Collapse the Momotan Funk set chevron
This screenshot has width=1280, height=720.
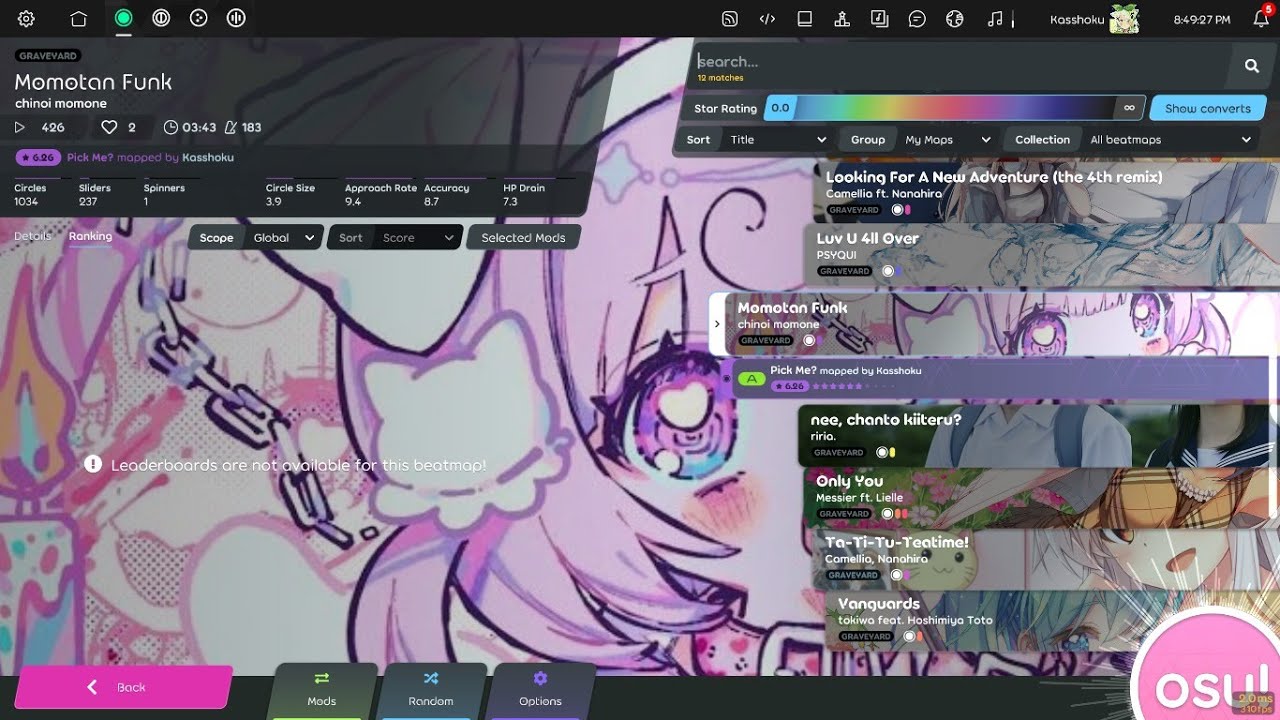tap(717, 324)
